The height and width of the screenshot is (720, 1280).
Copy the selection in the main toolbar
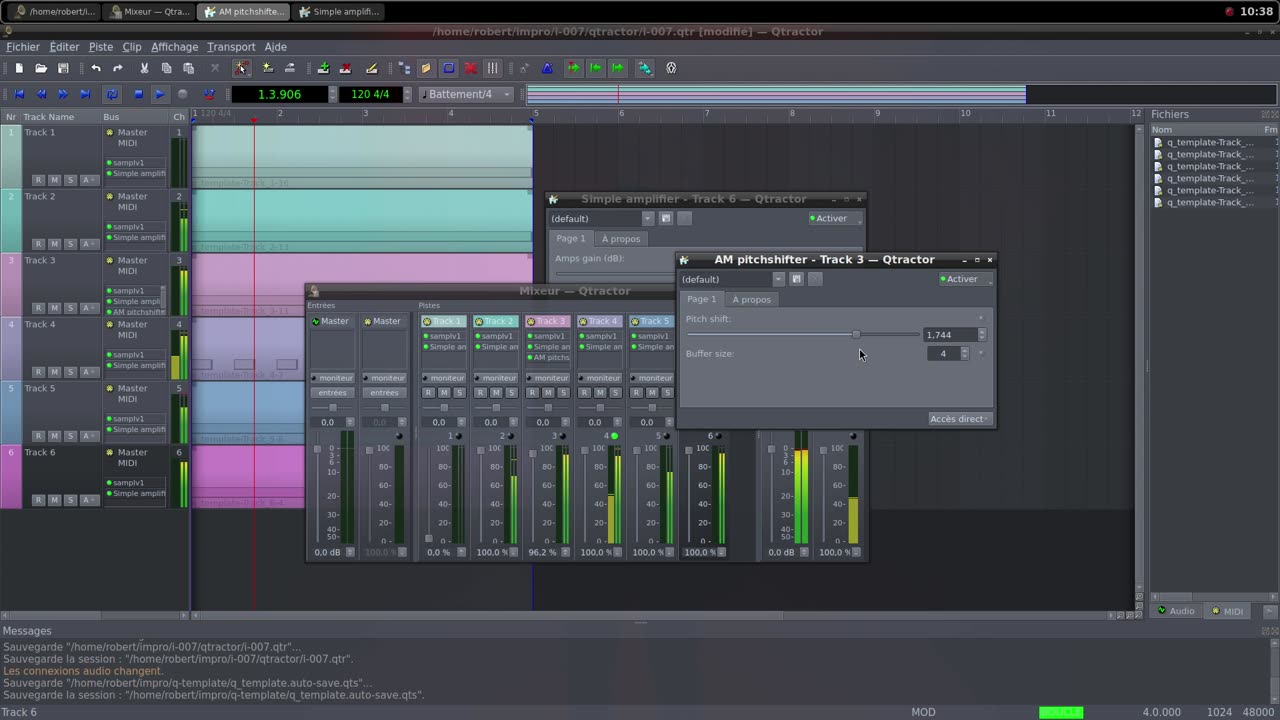[x=166, y=68]
